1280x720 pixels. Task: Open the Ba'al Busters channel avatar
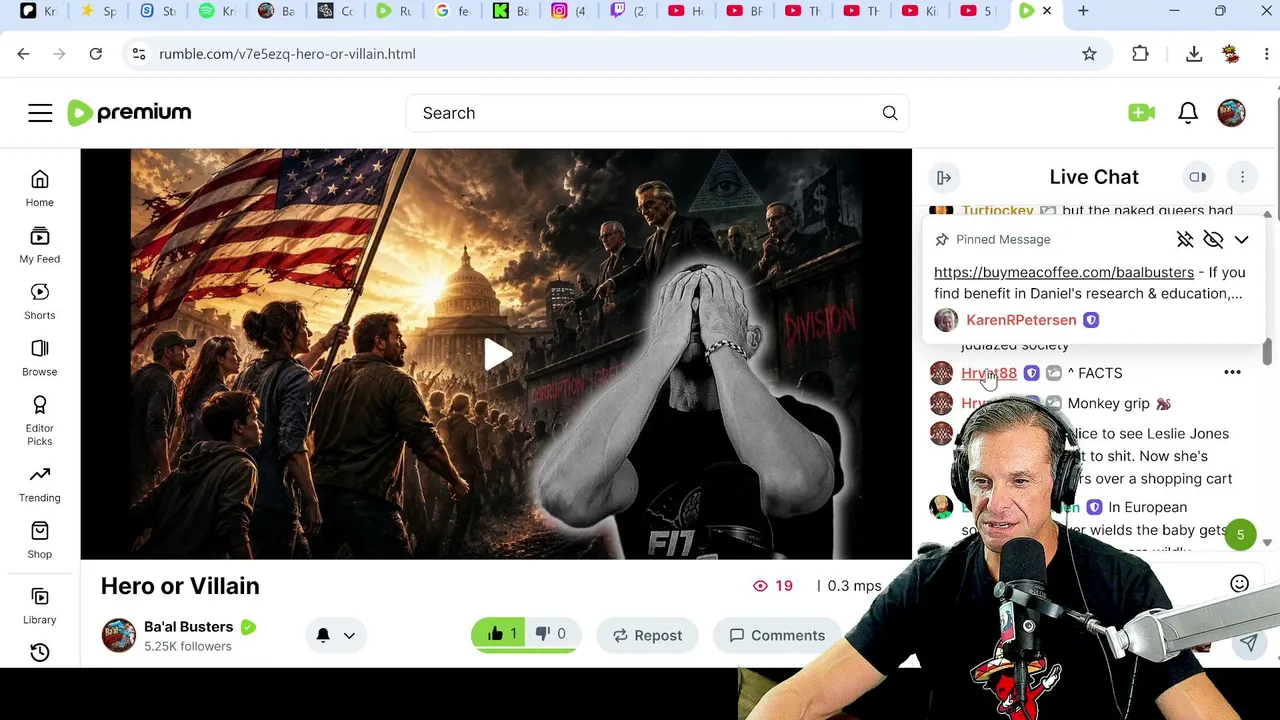(119, 635)
